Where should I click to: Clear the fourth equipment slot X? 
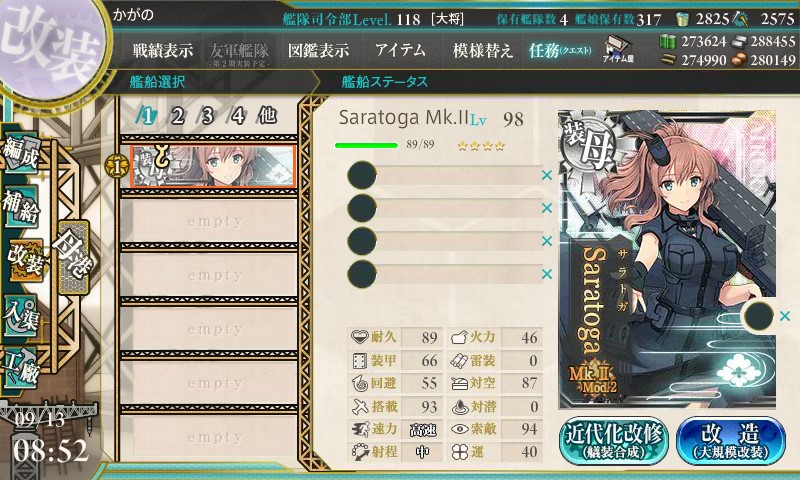(x=547, y=274)
